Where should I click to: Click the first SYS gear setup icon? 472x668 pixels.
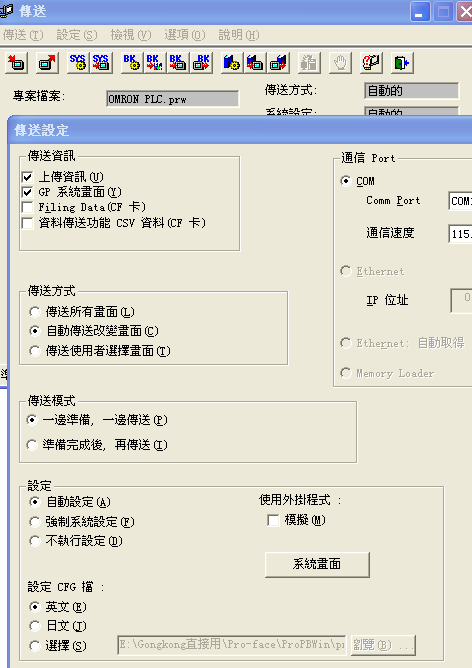(x=78, y=63)
